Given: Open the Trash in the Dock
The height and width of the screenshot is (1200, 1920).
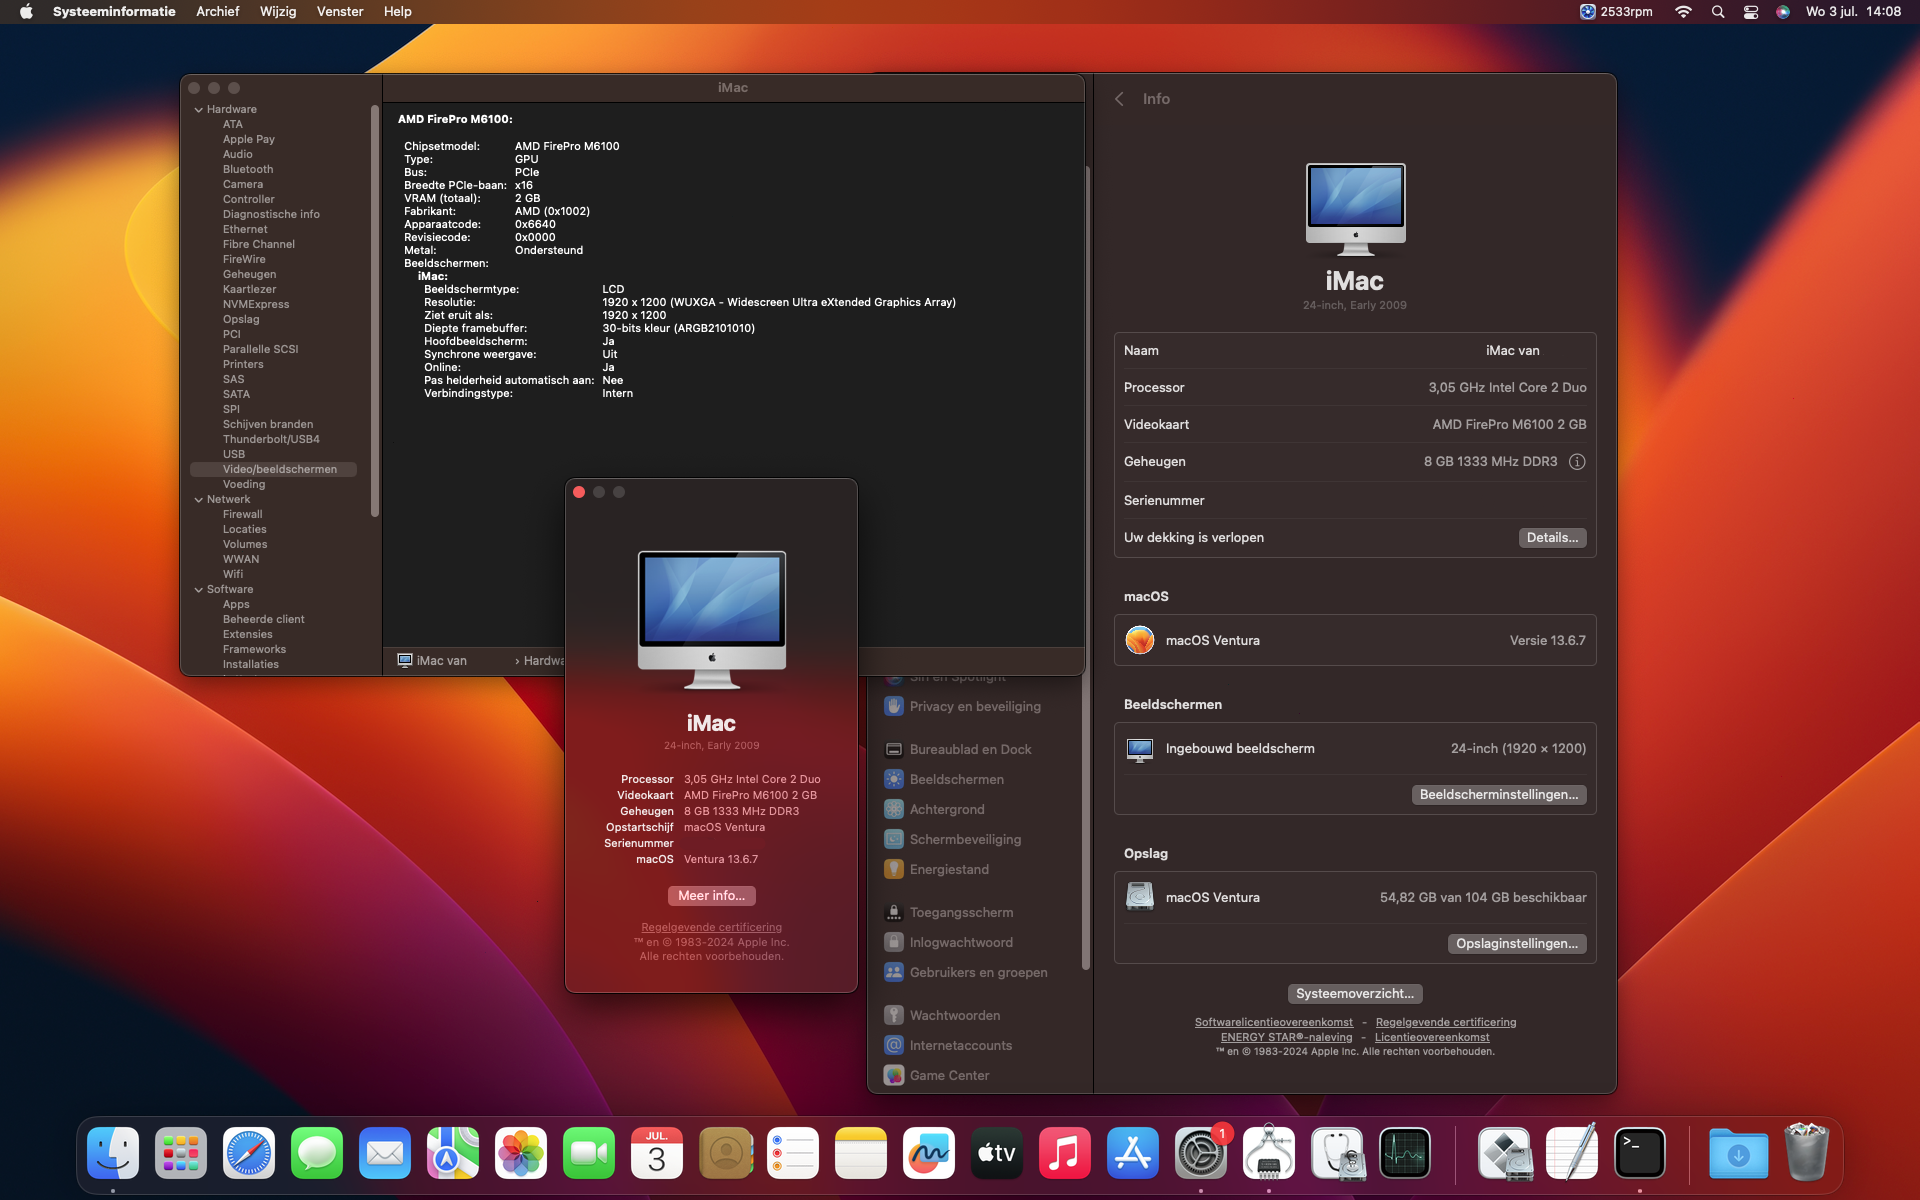Looking at the screenshot, I should pyautogui.click(x=1807, y=1153).
